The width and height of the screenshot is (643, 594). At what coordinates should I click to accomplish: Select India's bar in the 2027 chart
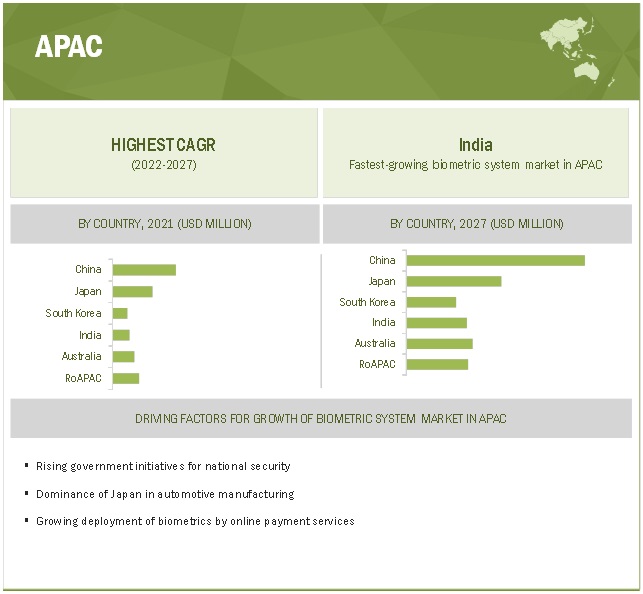[x=436, y=322]
